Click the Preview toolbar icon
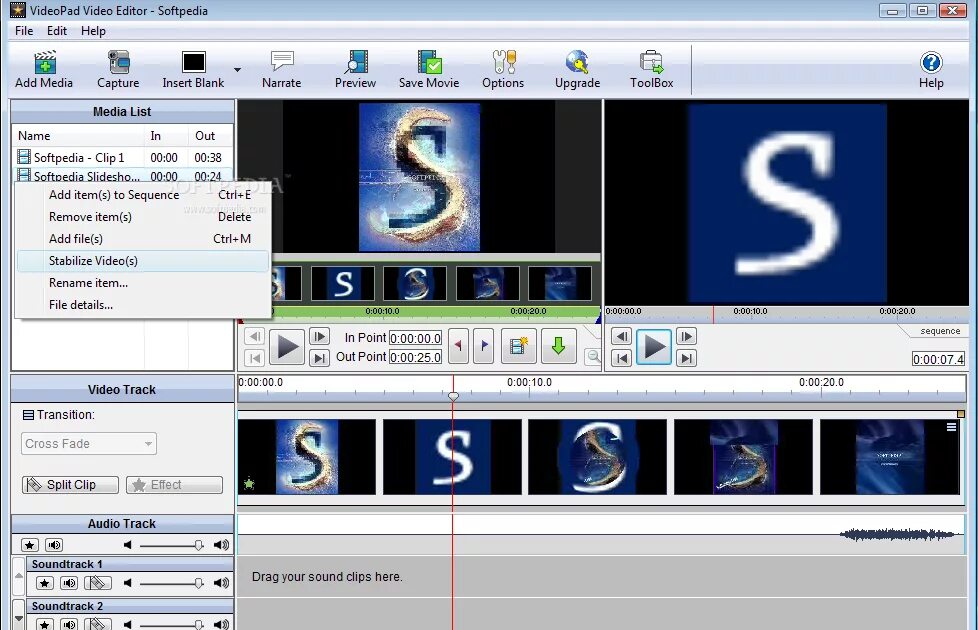Image resolution: width=978 pixels, height=630 pixels. 356,69
